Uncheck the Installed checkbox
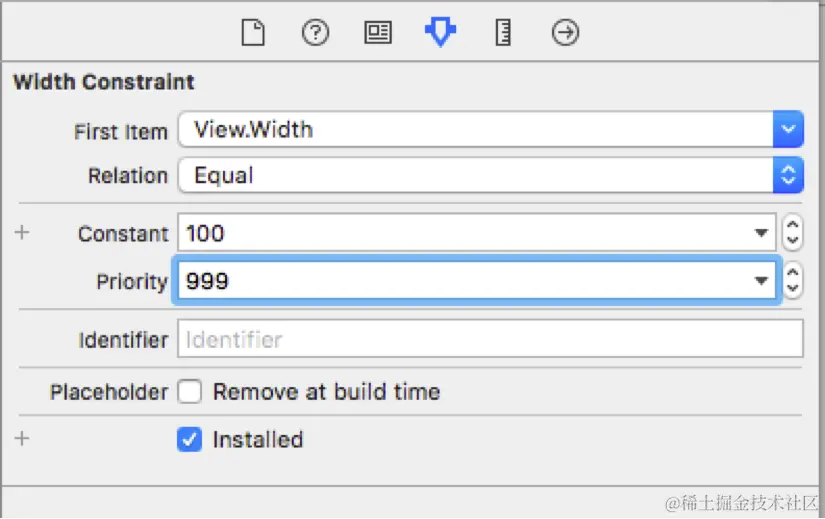825x519 pixels. coord(190,439)
